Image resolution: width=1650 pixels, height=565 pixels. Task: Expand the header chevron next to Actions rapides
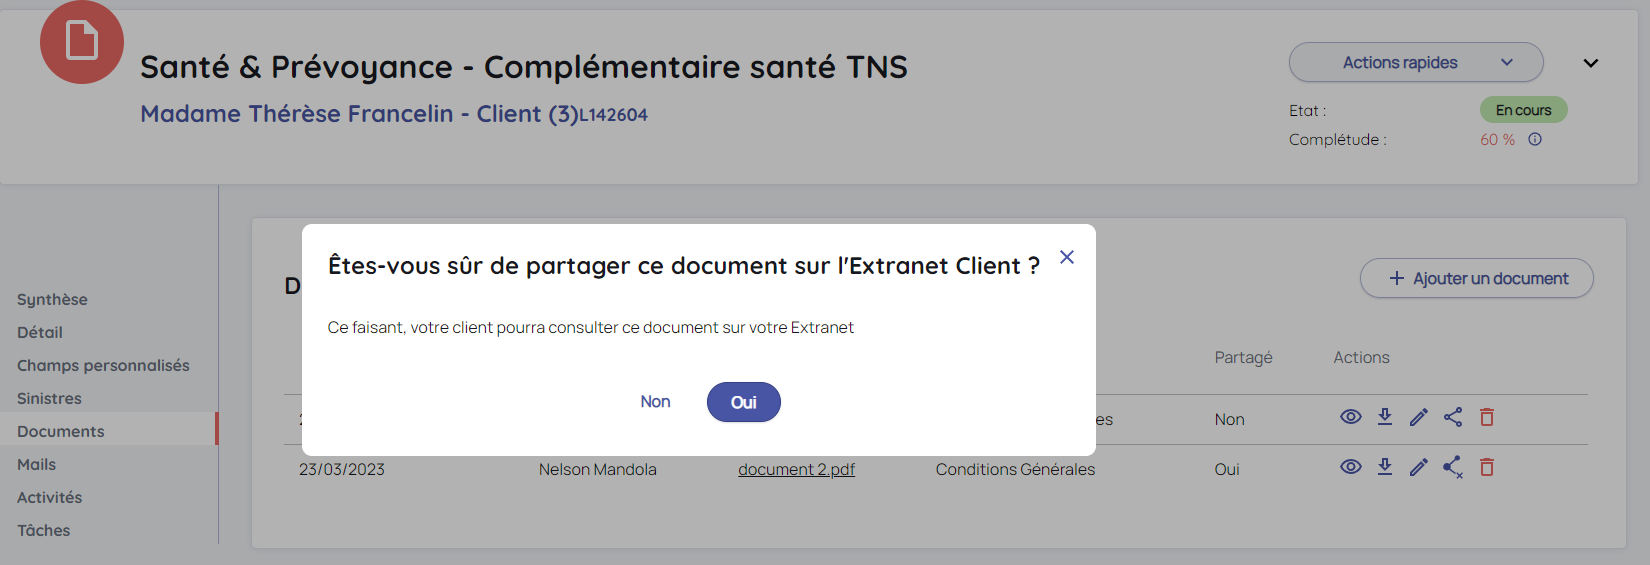1590,63
